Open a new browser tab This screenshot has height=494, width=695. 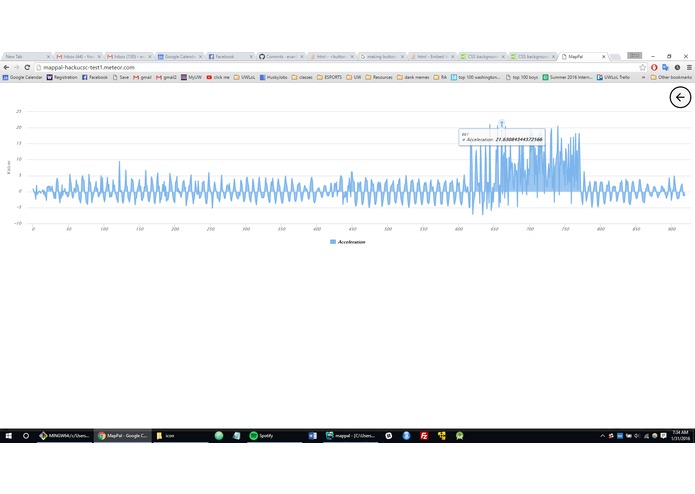(615, 57)
